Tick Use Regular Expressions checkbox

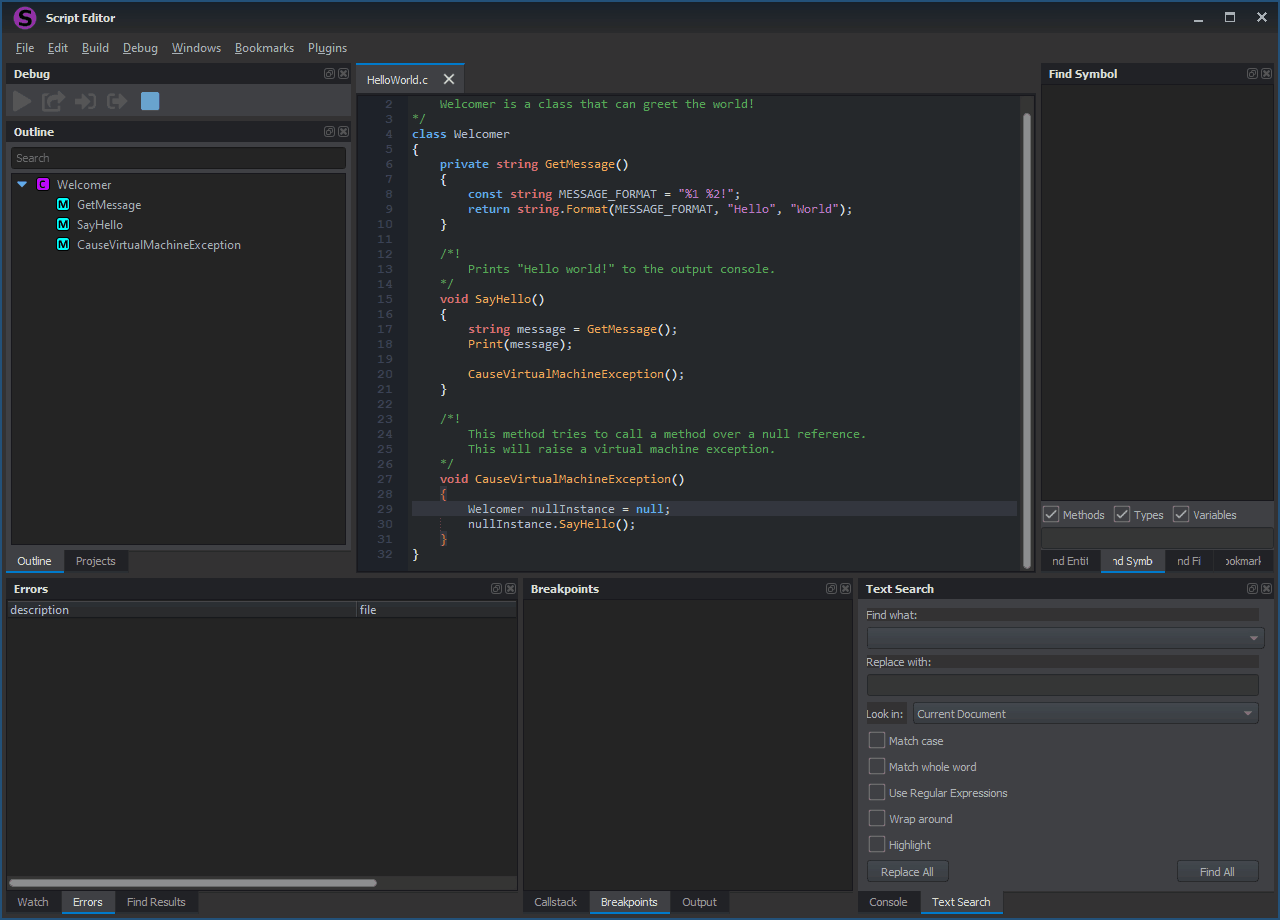(877, 793)
